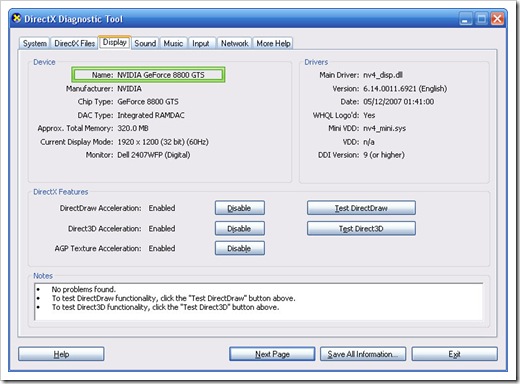Click the 320.0 MB memory value

click(x=133, y=128)
